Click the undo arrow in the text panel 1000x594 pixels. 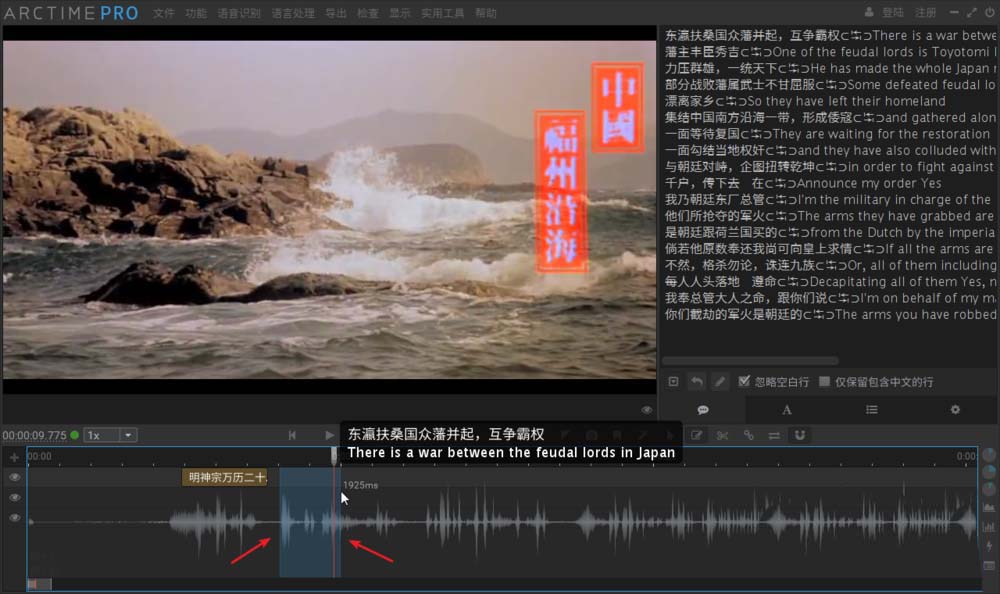point(696,381)
